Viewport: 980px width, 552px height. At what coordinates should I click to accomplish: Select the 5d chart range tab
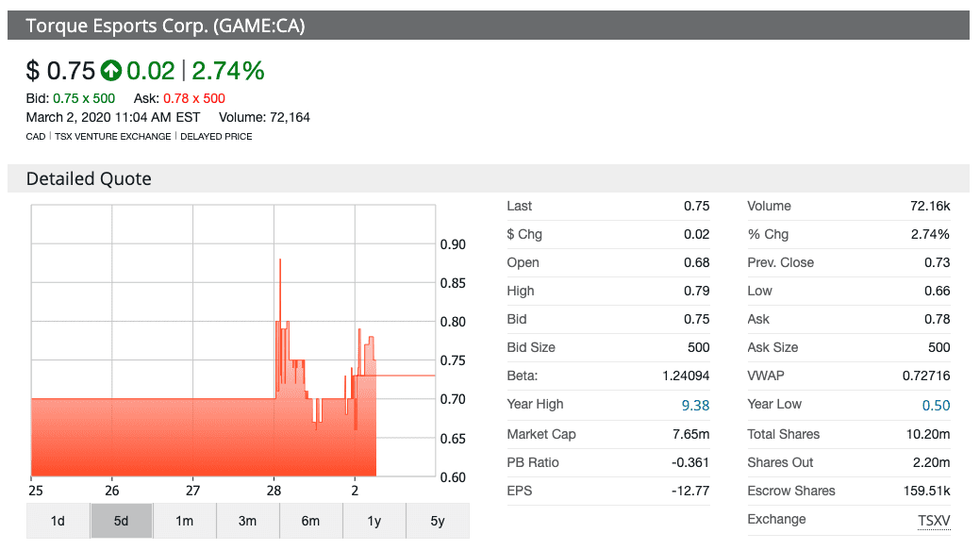(121, 521)
